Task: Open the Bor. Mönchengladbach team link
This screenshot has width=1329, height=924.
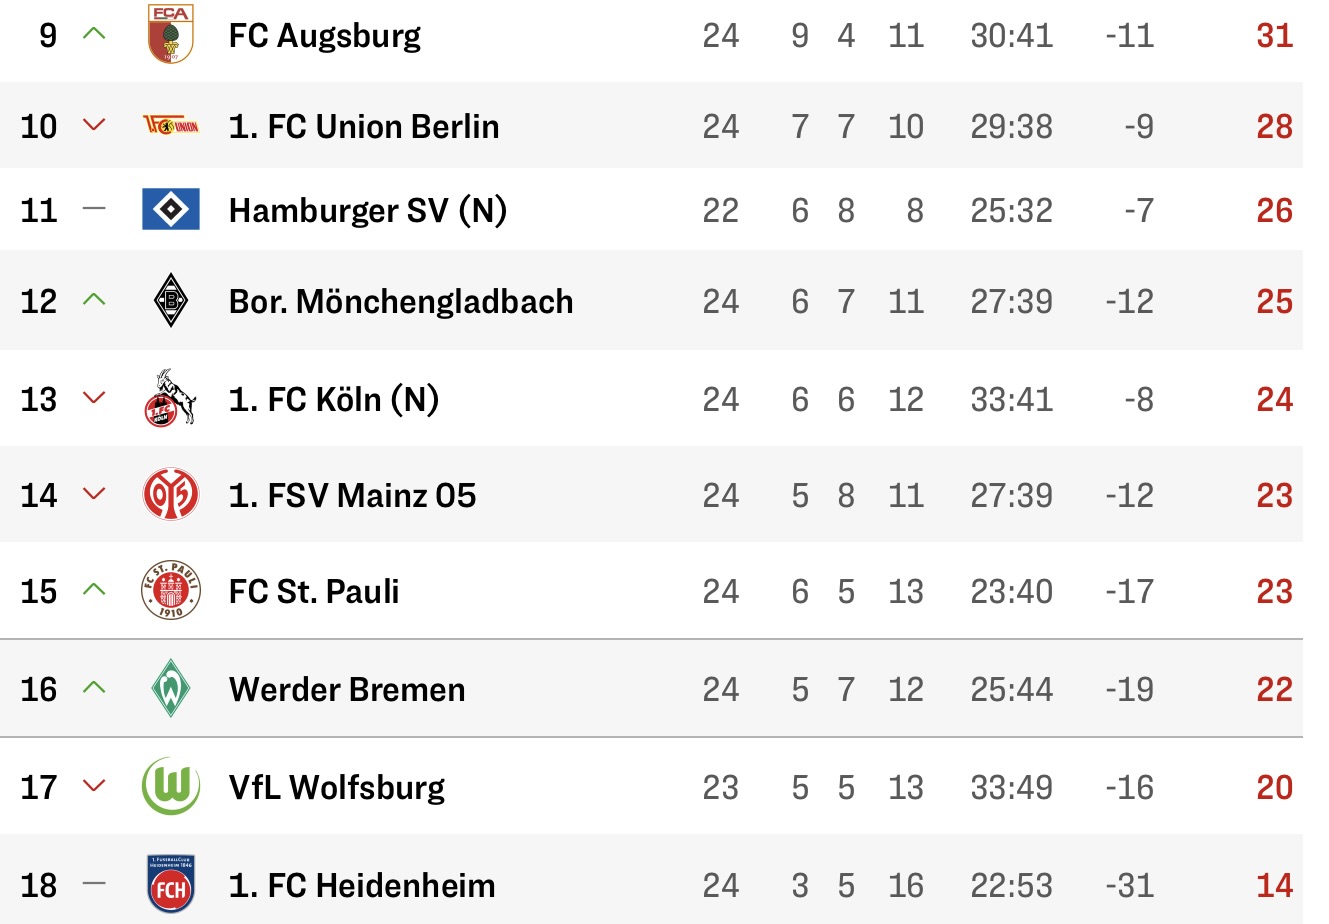Action: pos(401,301)
